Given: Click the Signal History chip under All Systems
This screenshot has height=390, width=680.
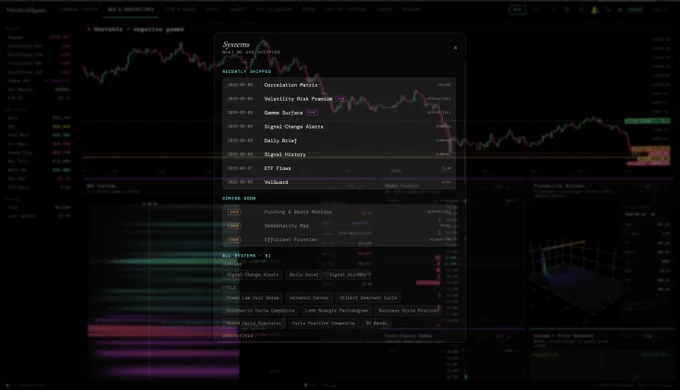Looking at the screenshot, I should [x=348, y=275].
